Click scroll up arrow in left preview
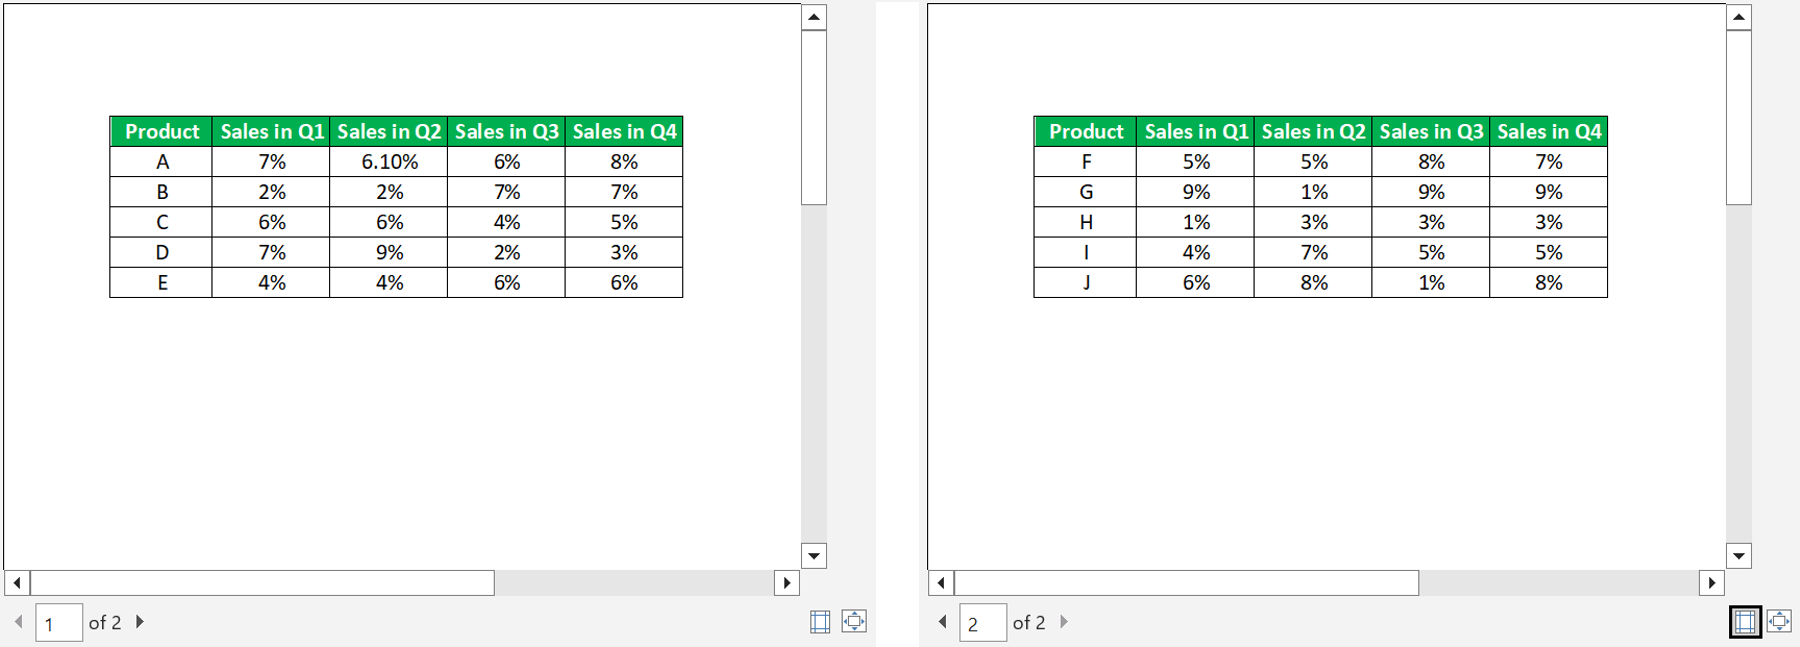Screen dimensions: 1800x647 tap(814, 17)
